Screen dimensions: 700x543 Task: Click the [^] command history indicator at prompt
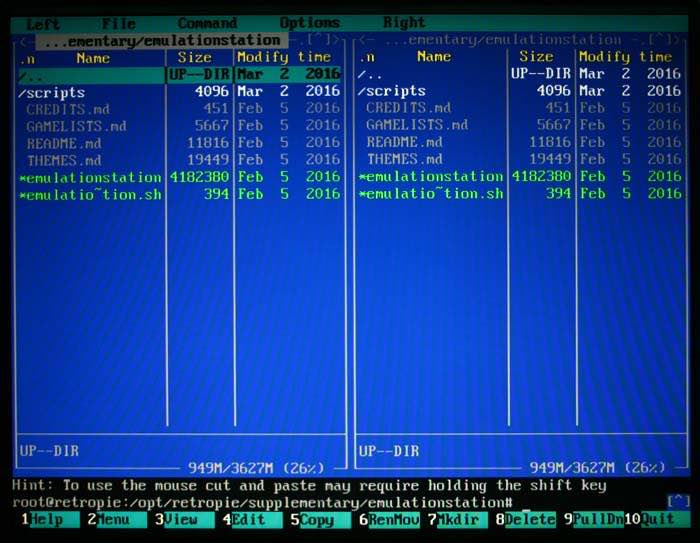tap(678, 501)
